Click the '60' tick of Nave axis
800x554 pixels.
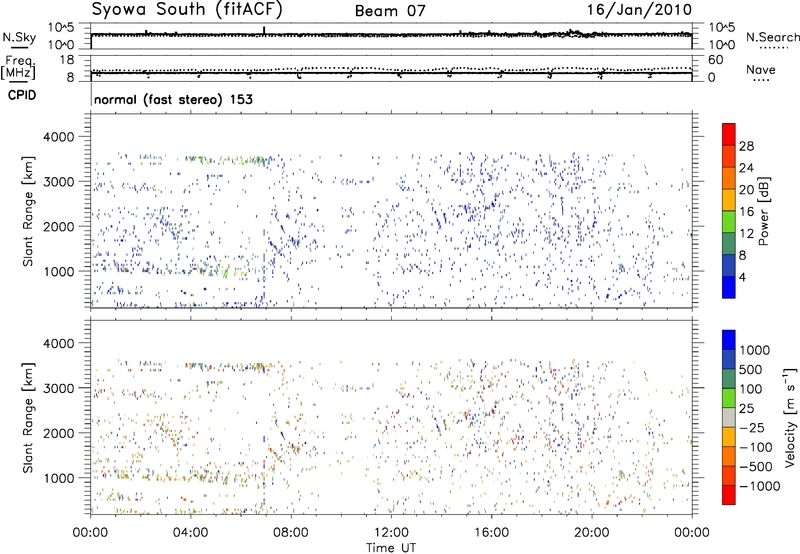(715, 60)
